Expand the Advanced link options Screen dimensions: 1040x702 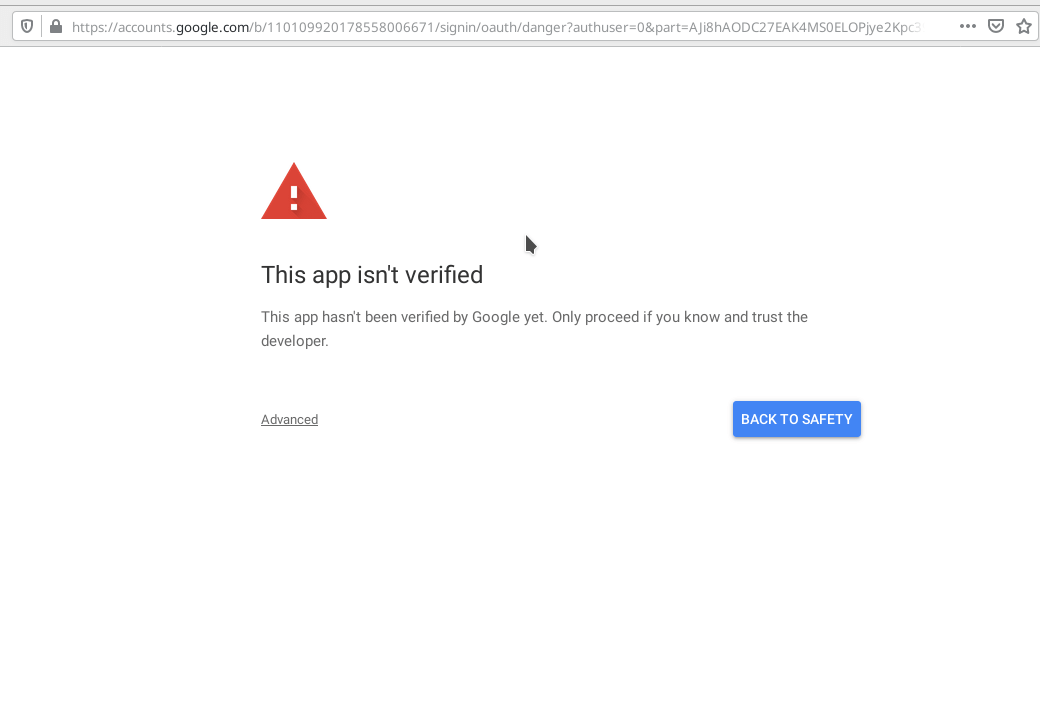[x=289, y=419]
